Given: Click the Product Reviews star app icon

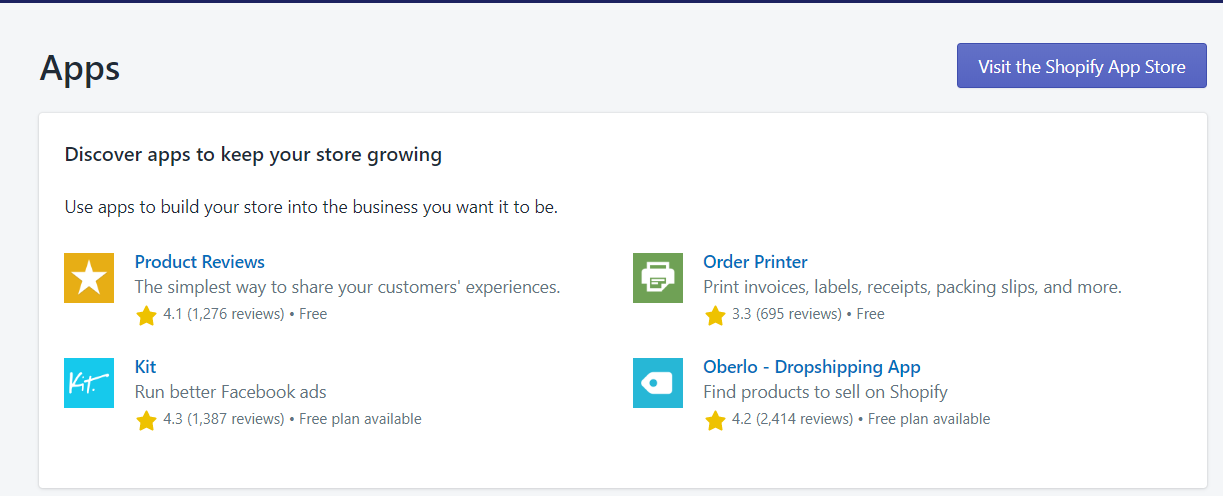Looking at the screenshot, I should tap(89, 278).
